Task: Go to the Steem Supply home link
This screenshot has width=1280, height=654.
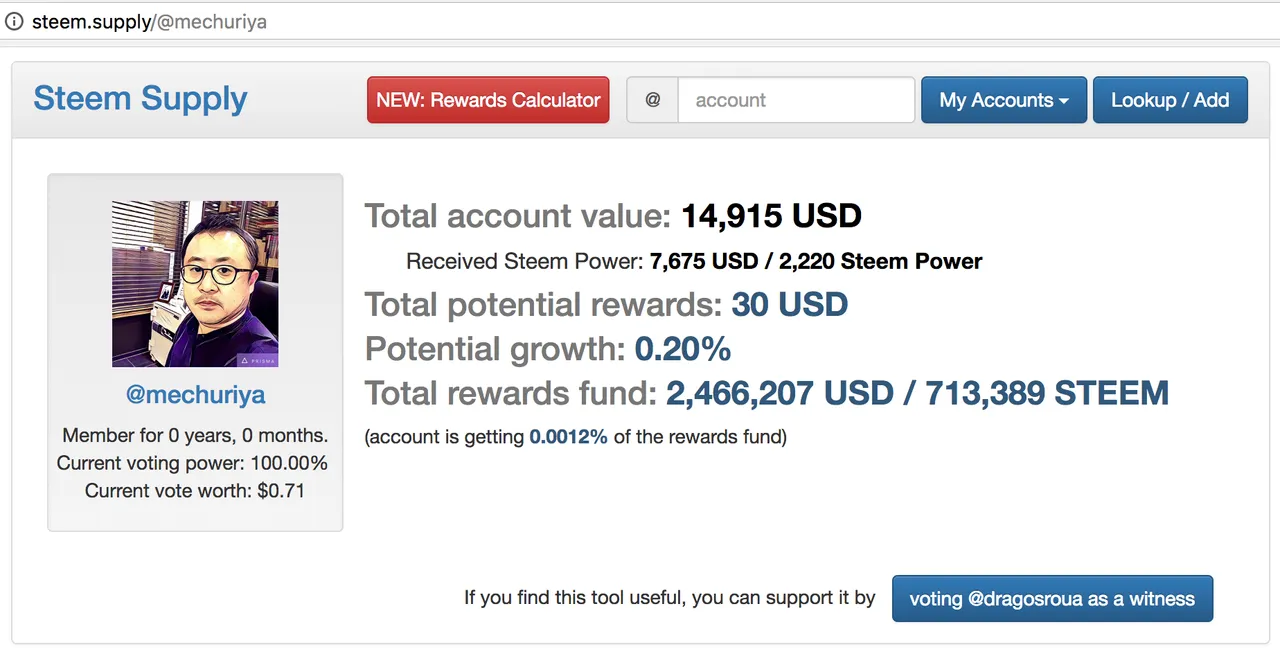Action: pyautogui.click(x=140, y=99)
